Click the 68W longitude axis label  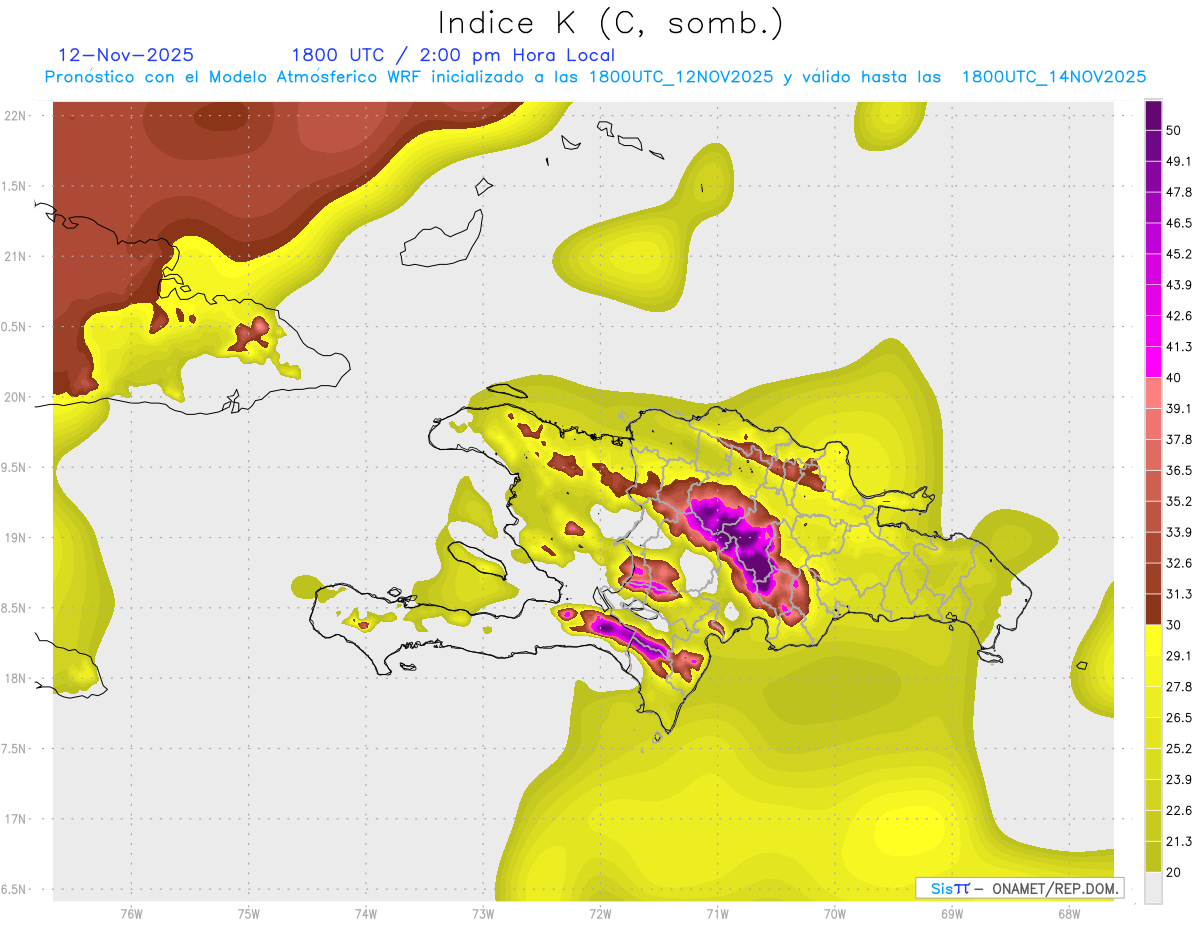pos(1068,913)
